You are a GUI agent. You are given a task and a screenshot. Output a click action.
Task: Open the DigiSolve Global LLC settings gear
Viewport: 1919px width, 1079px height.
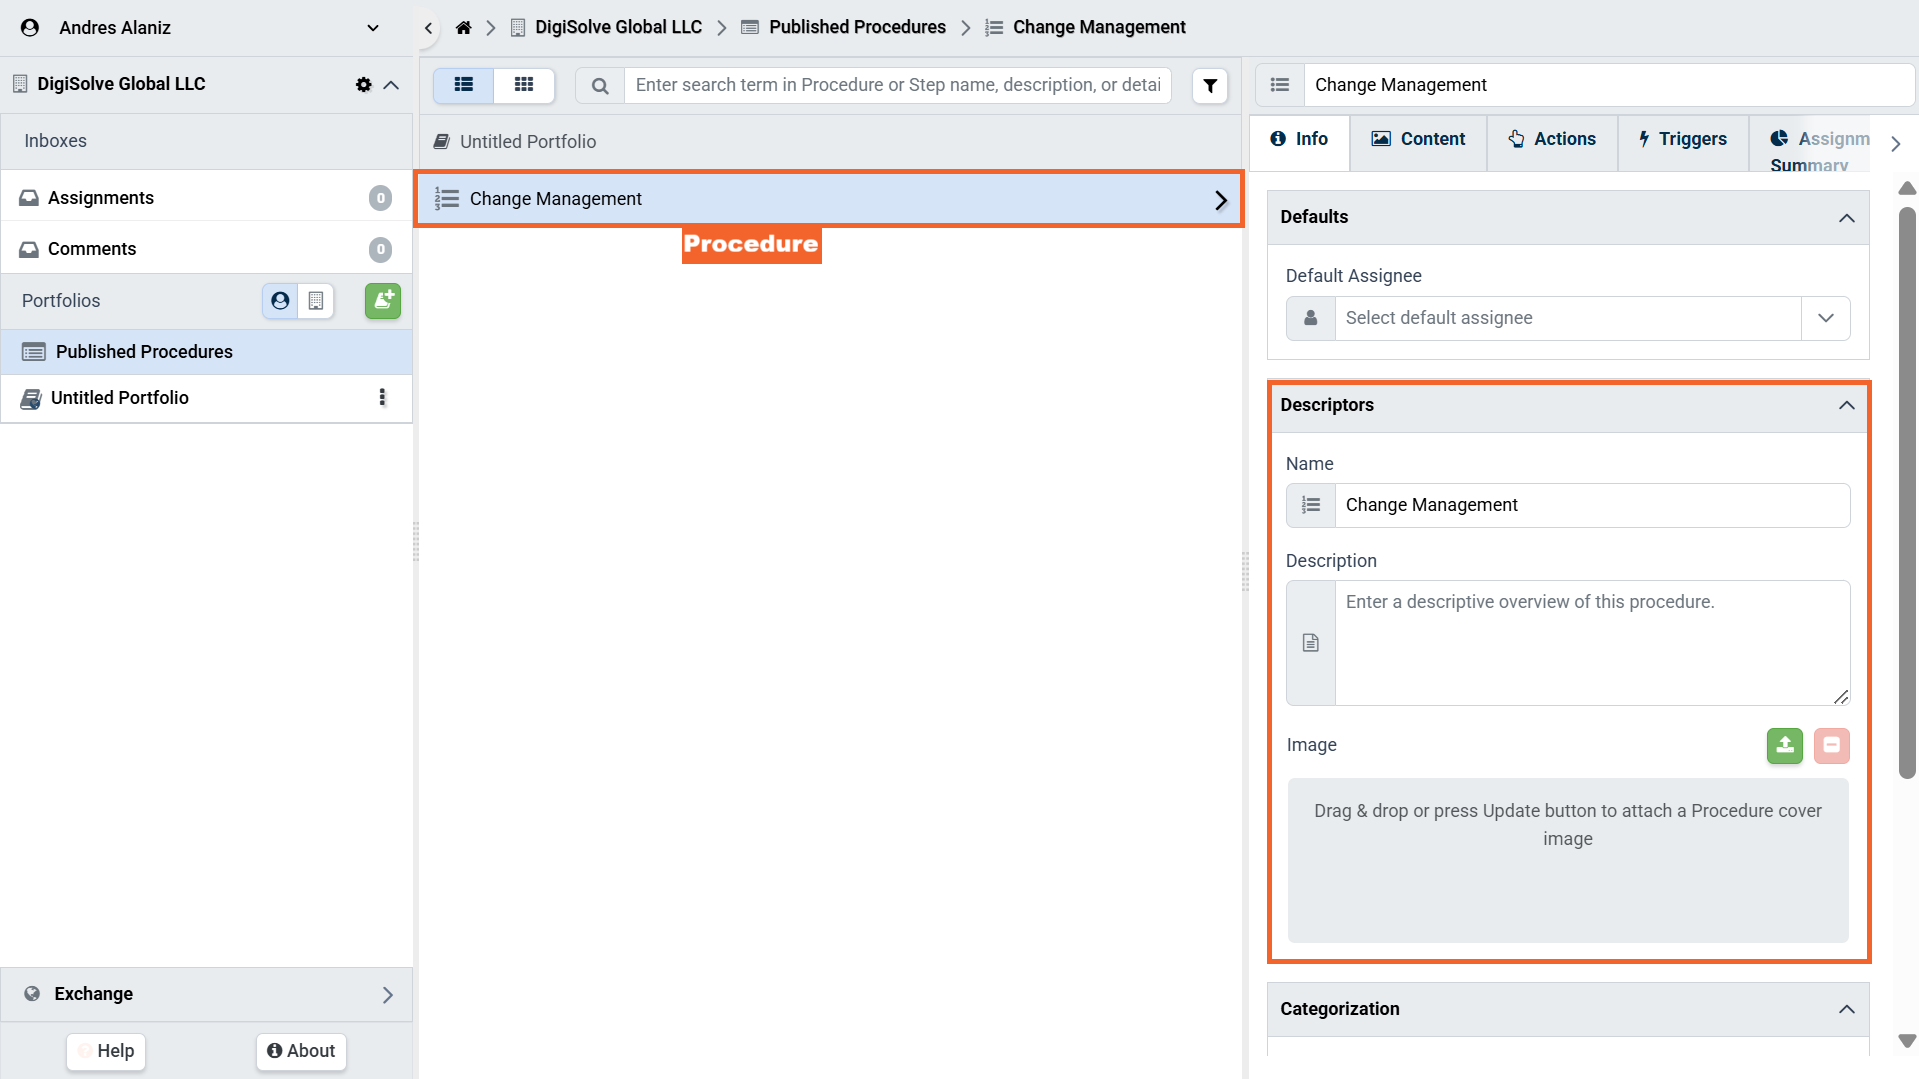coord(363,85)
